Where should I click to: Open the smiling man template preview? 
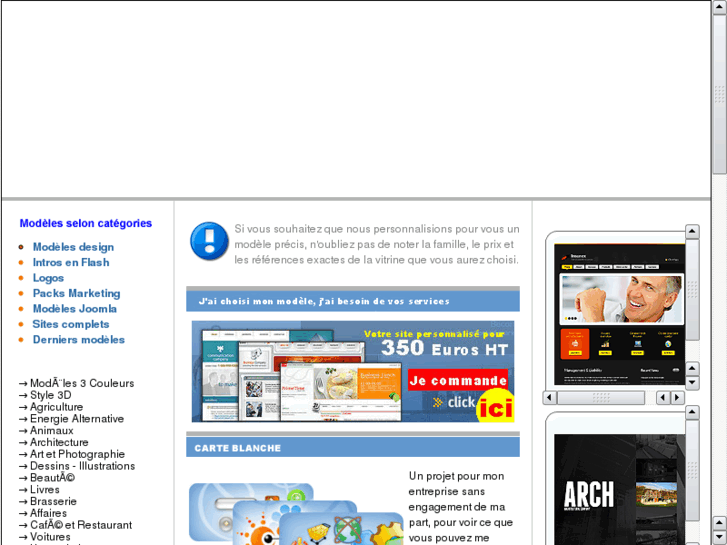pos(619,314)
